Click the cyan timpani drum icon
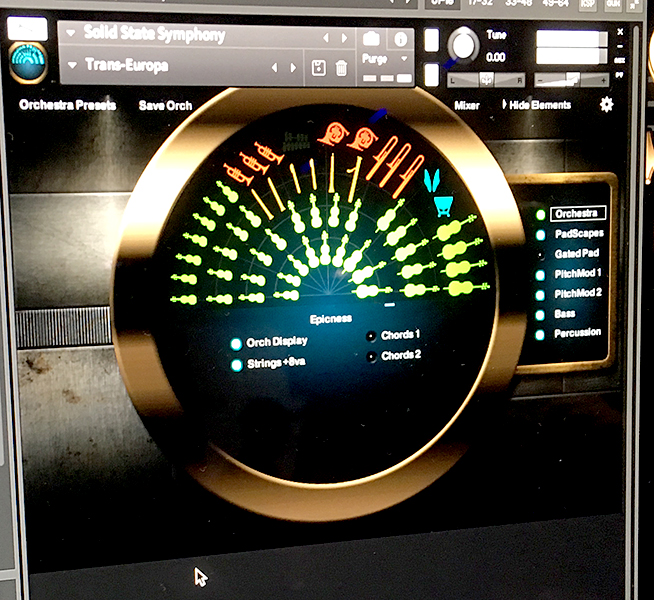Image resolution: width=654 pixels, height=600 pixels. tap(443, 206)
